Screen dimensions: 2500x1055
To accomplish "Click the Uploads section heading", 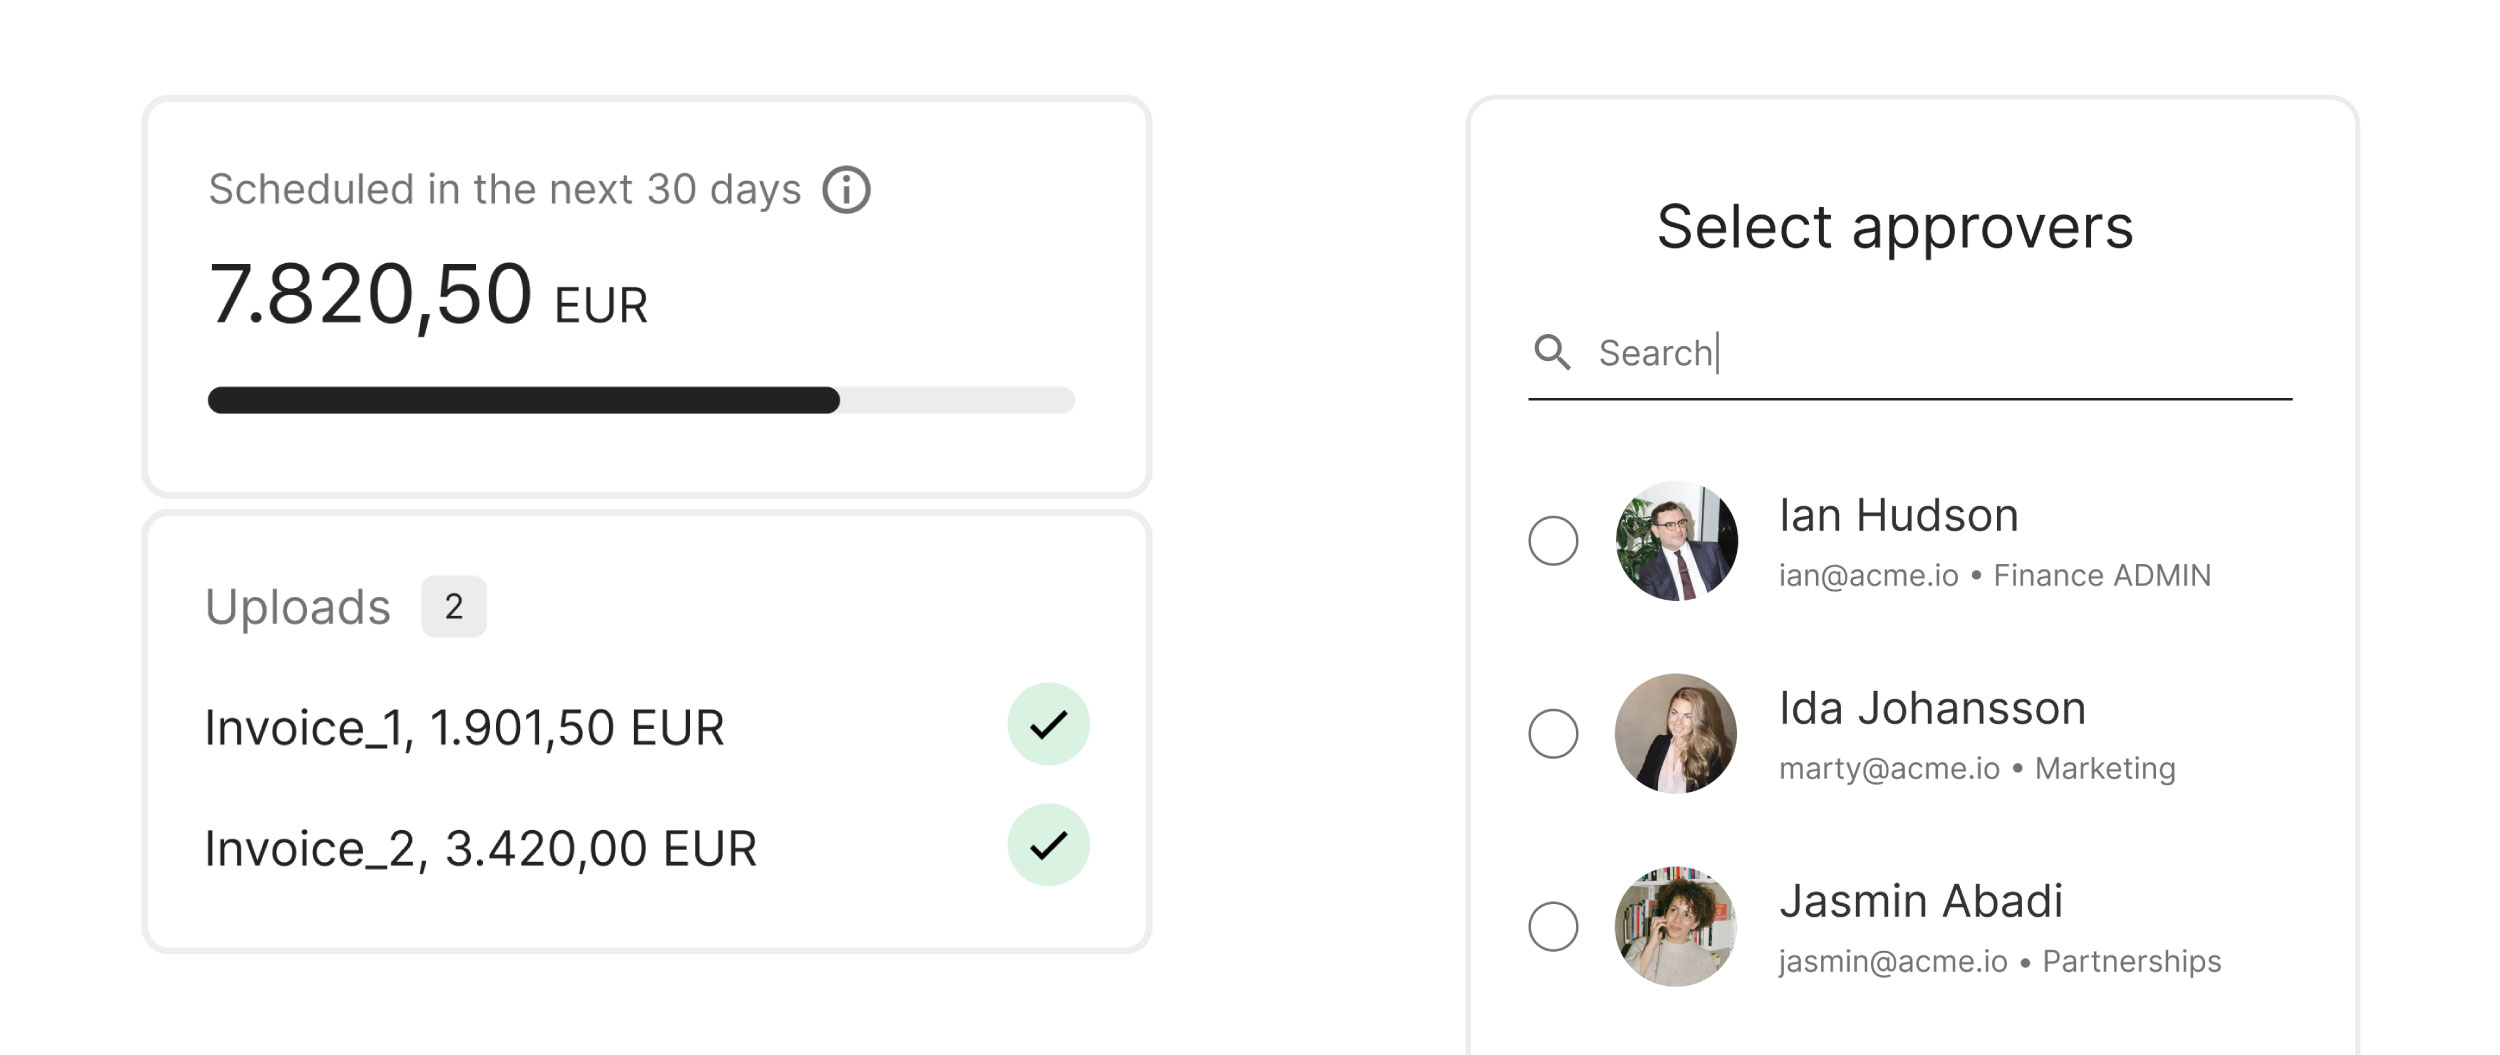I will click(298, 607).
